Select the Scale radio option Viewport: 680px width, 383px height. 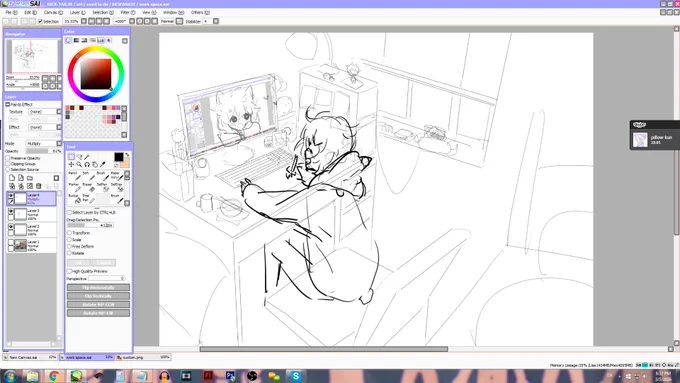pyautogui.click(x=69, y=239)
